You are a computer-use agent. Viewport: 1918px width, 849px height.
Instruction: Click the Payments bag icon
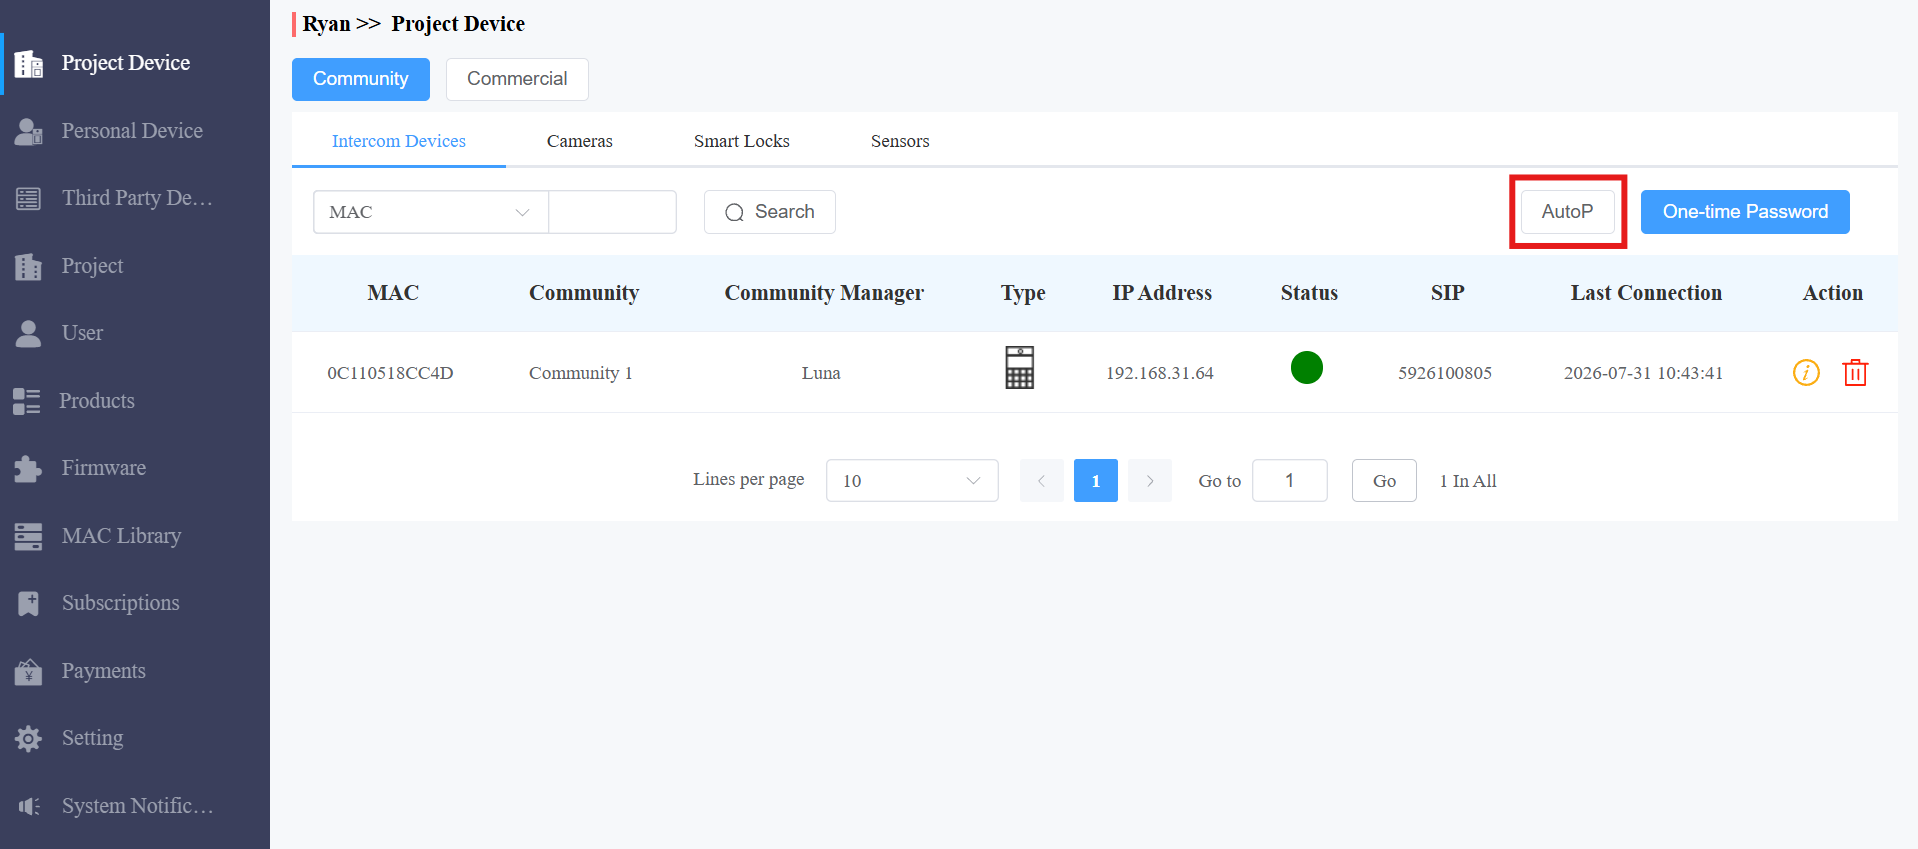(29, 672)
